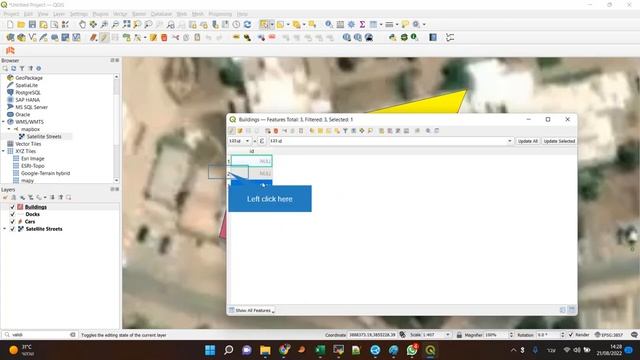Open Filter funnel icon in the attribute table toolbar
640x360 pixels.
click(x=345, y=131)
